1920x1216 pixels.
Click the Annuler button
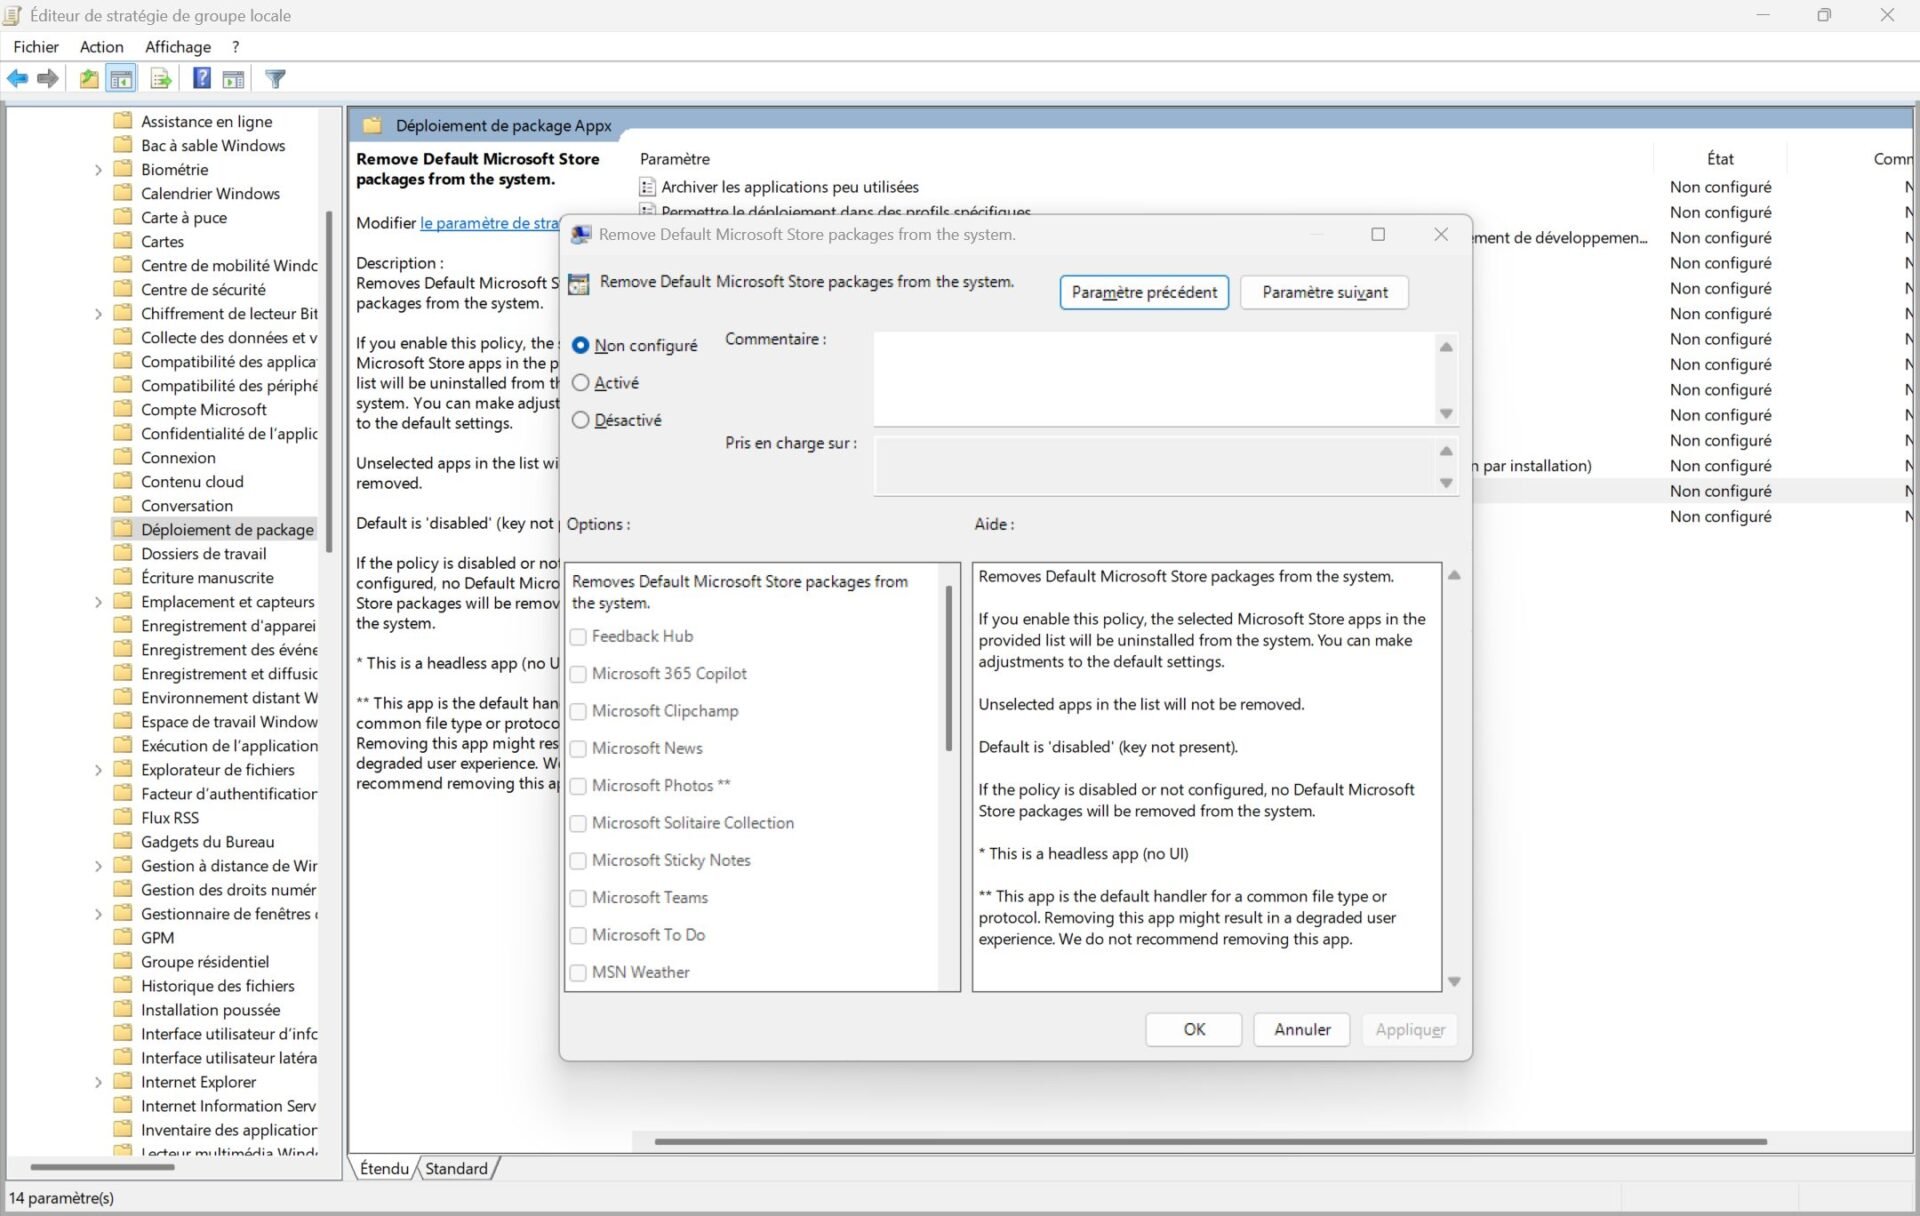(x=1301, y=1029)
